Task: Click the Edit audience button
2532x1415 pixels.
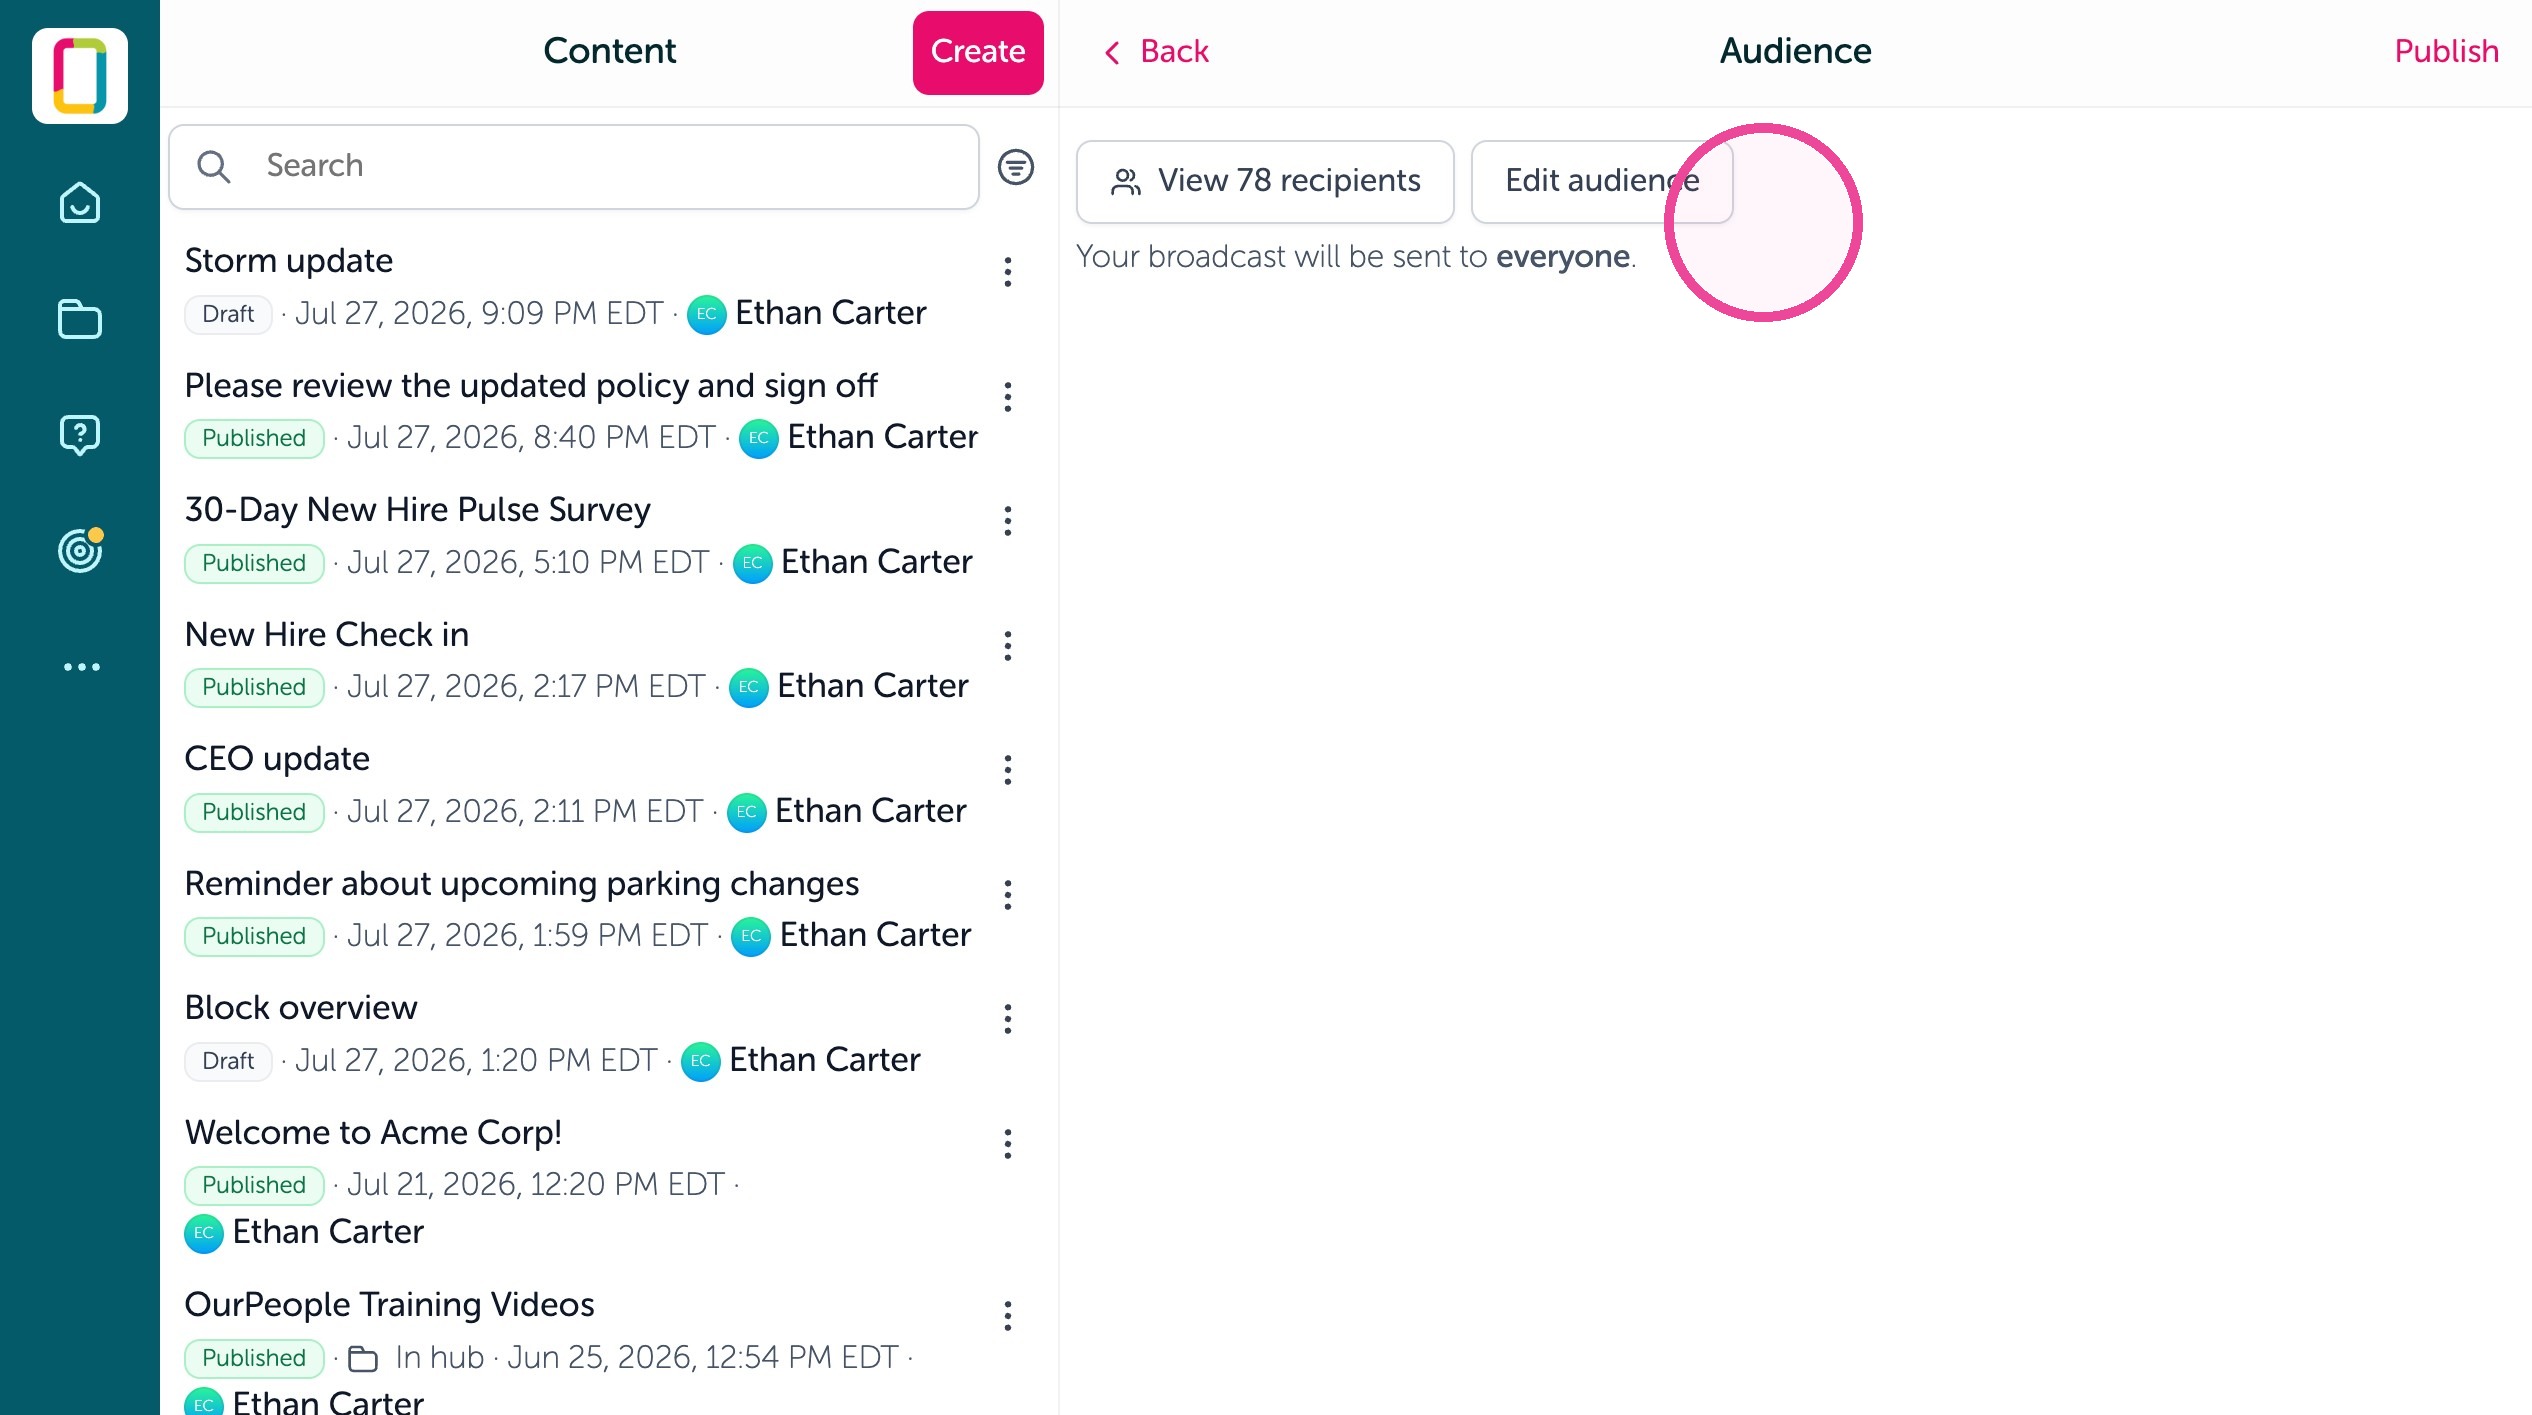Action: tap(1601, 181)
